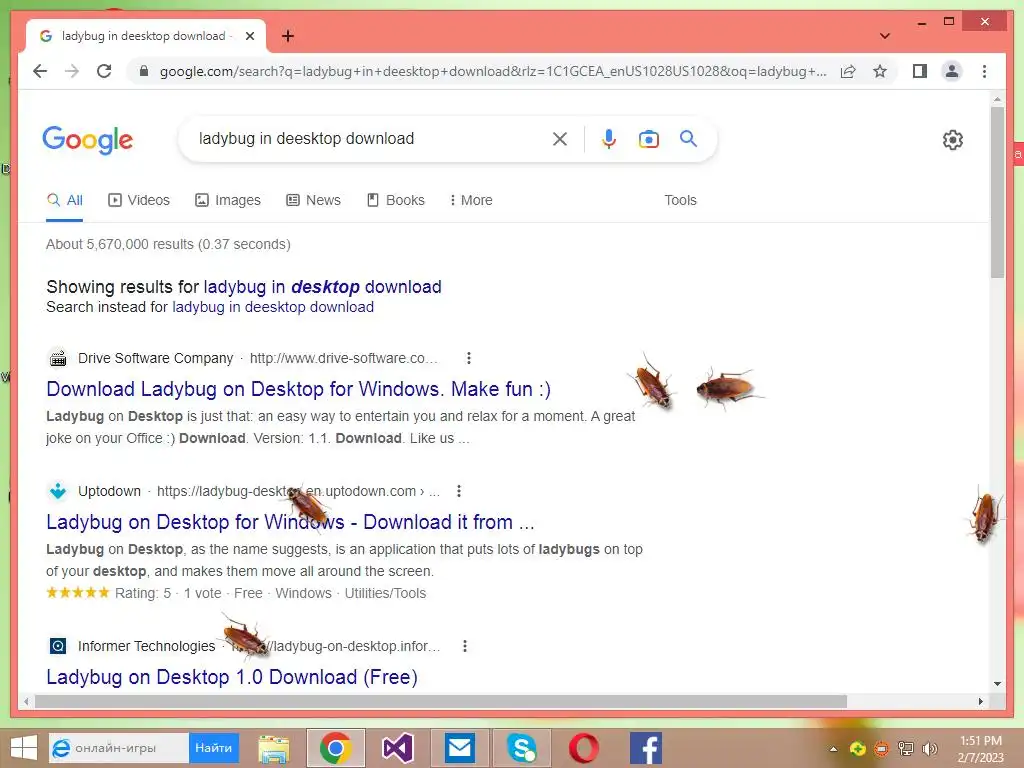
Task: Open the search Tools options
Action: [x=680, y=200]
